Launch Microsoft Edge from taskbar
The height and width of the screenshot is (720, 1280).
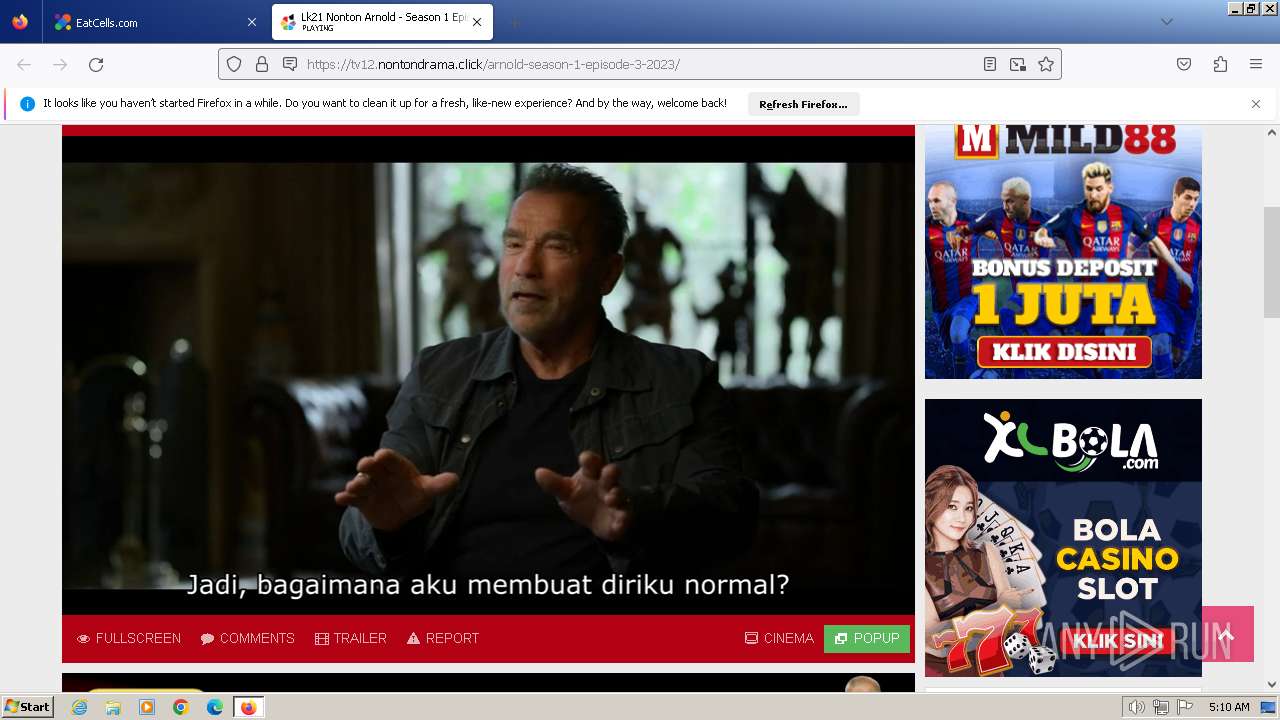point(215,707)
